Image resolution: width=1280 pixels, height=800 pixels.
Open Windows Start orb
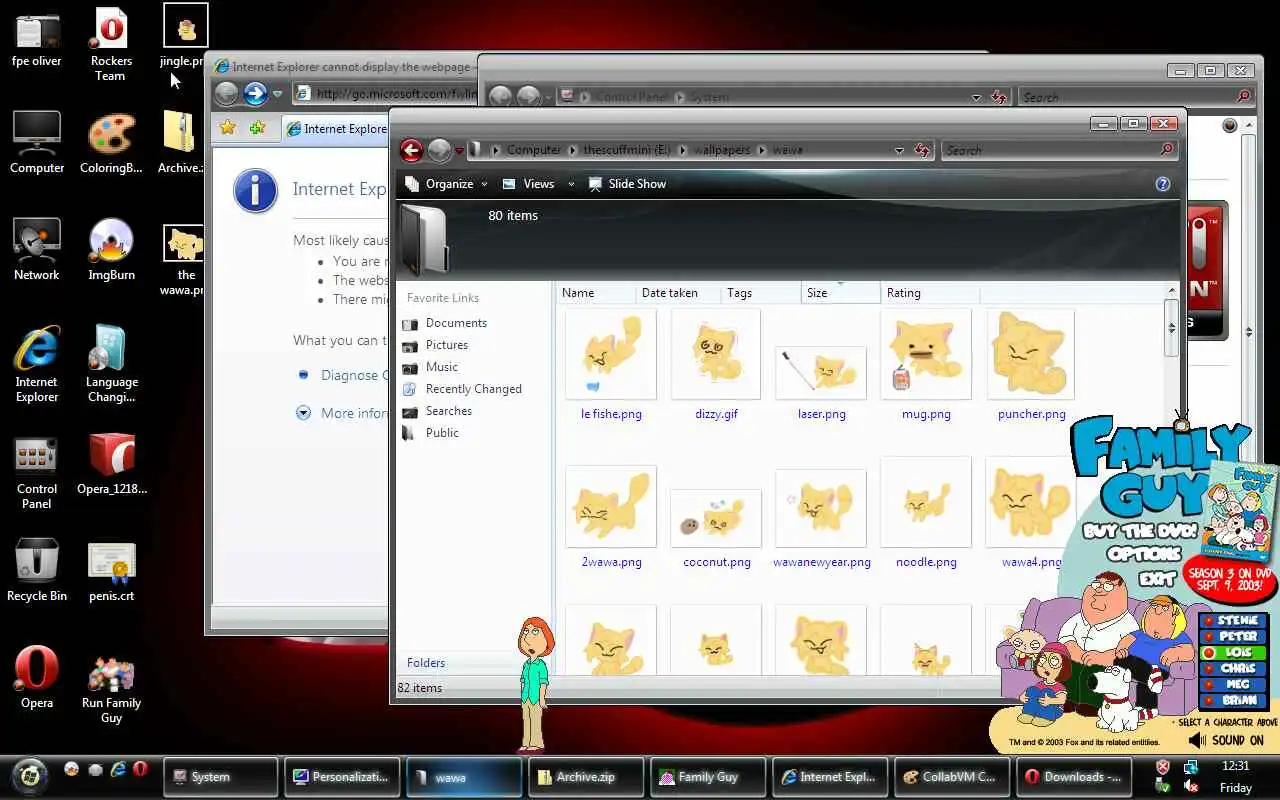[x=31, y=775]
